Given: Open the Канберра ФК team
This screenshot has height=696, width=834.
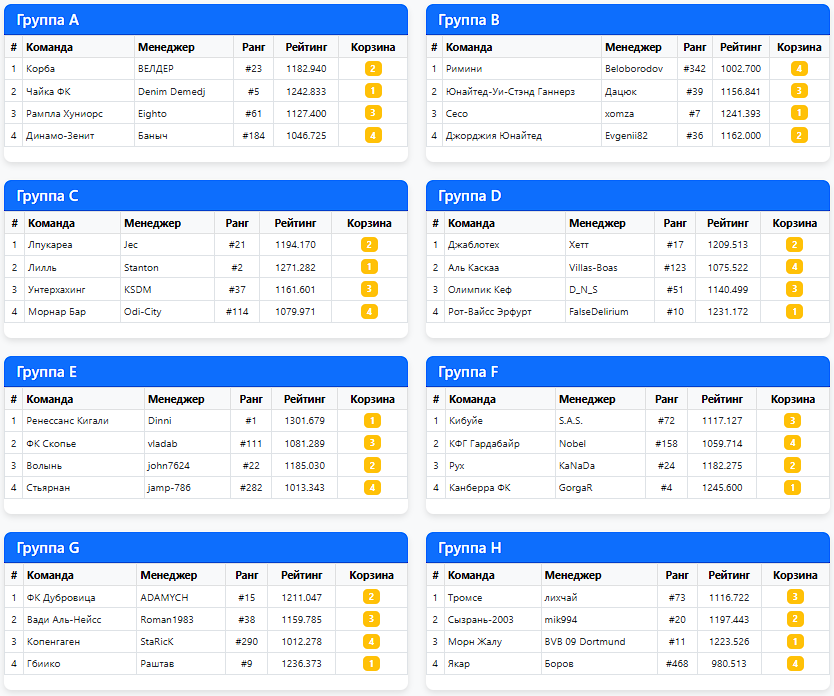Looking at the screenshot, I should 479,487.
